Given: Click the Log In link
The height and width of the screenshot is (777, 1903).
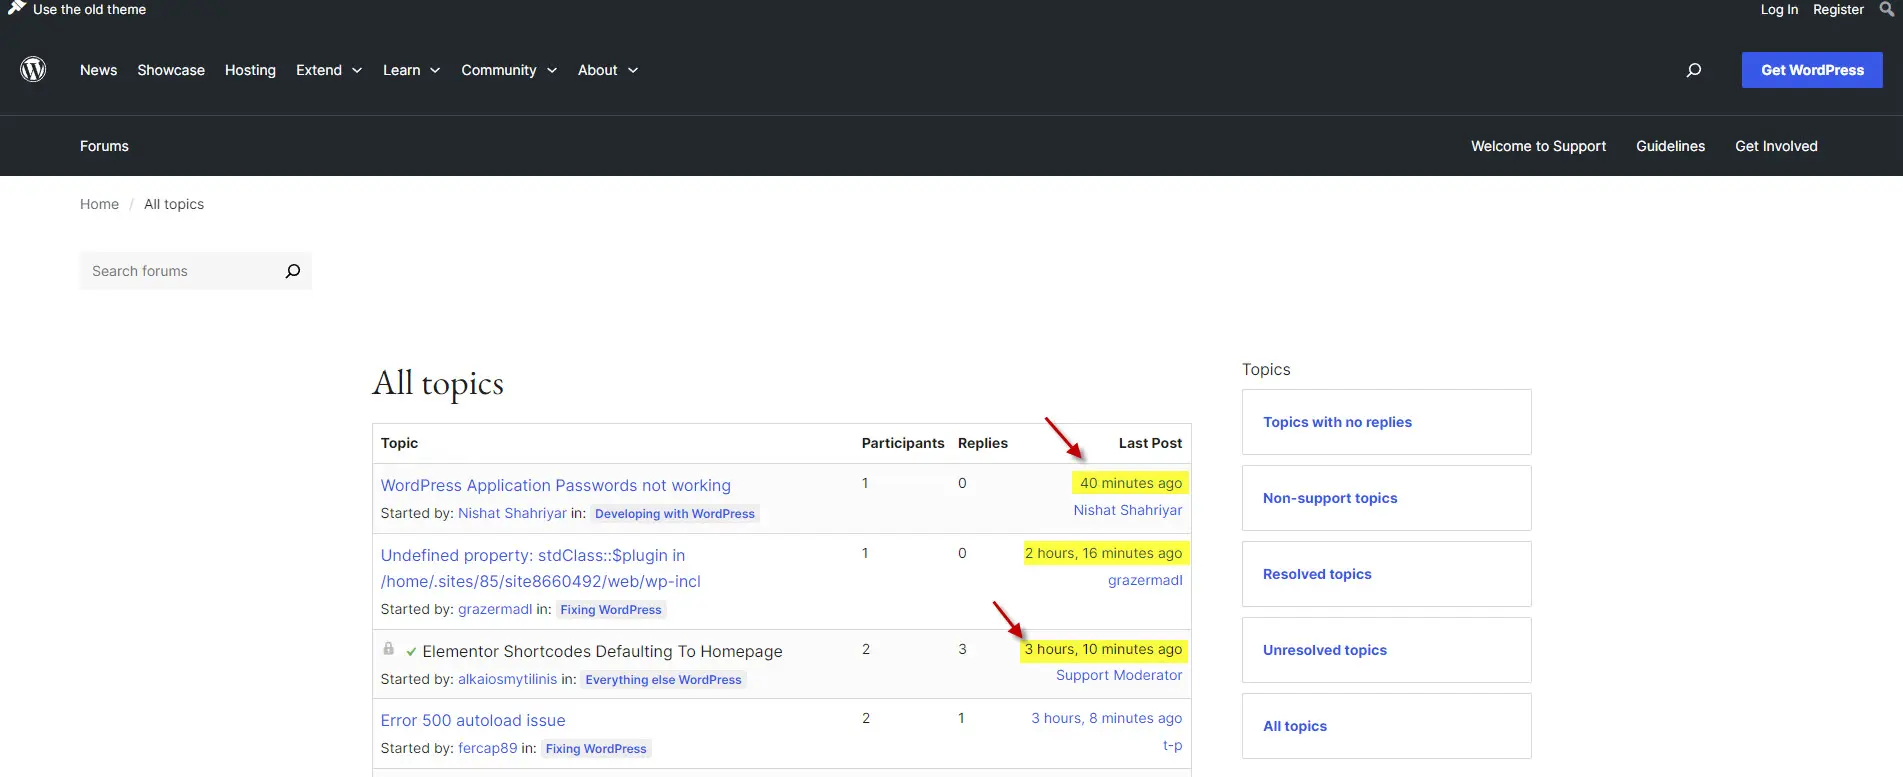Looking at the screenshot, I should [1779, 9].
